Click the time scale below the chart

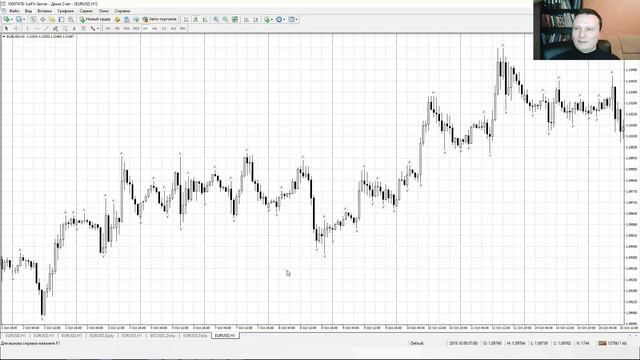point(312,328)
